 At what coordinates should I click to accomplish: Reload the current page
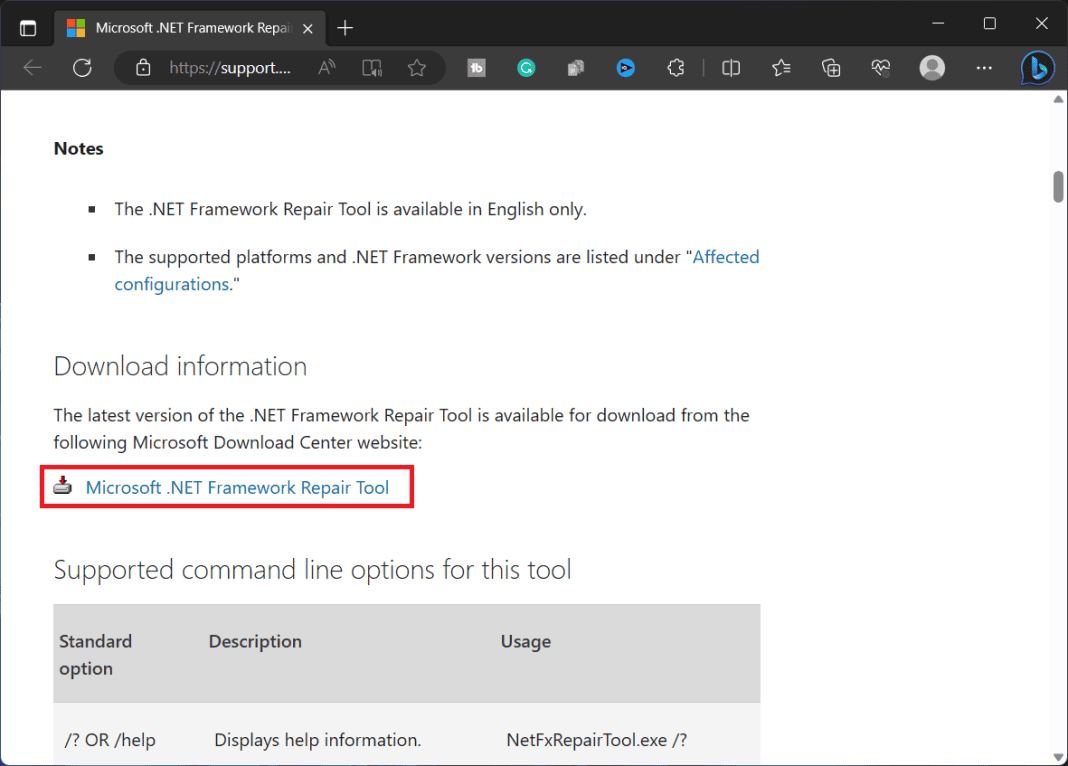click(x=83, y=68)
